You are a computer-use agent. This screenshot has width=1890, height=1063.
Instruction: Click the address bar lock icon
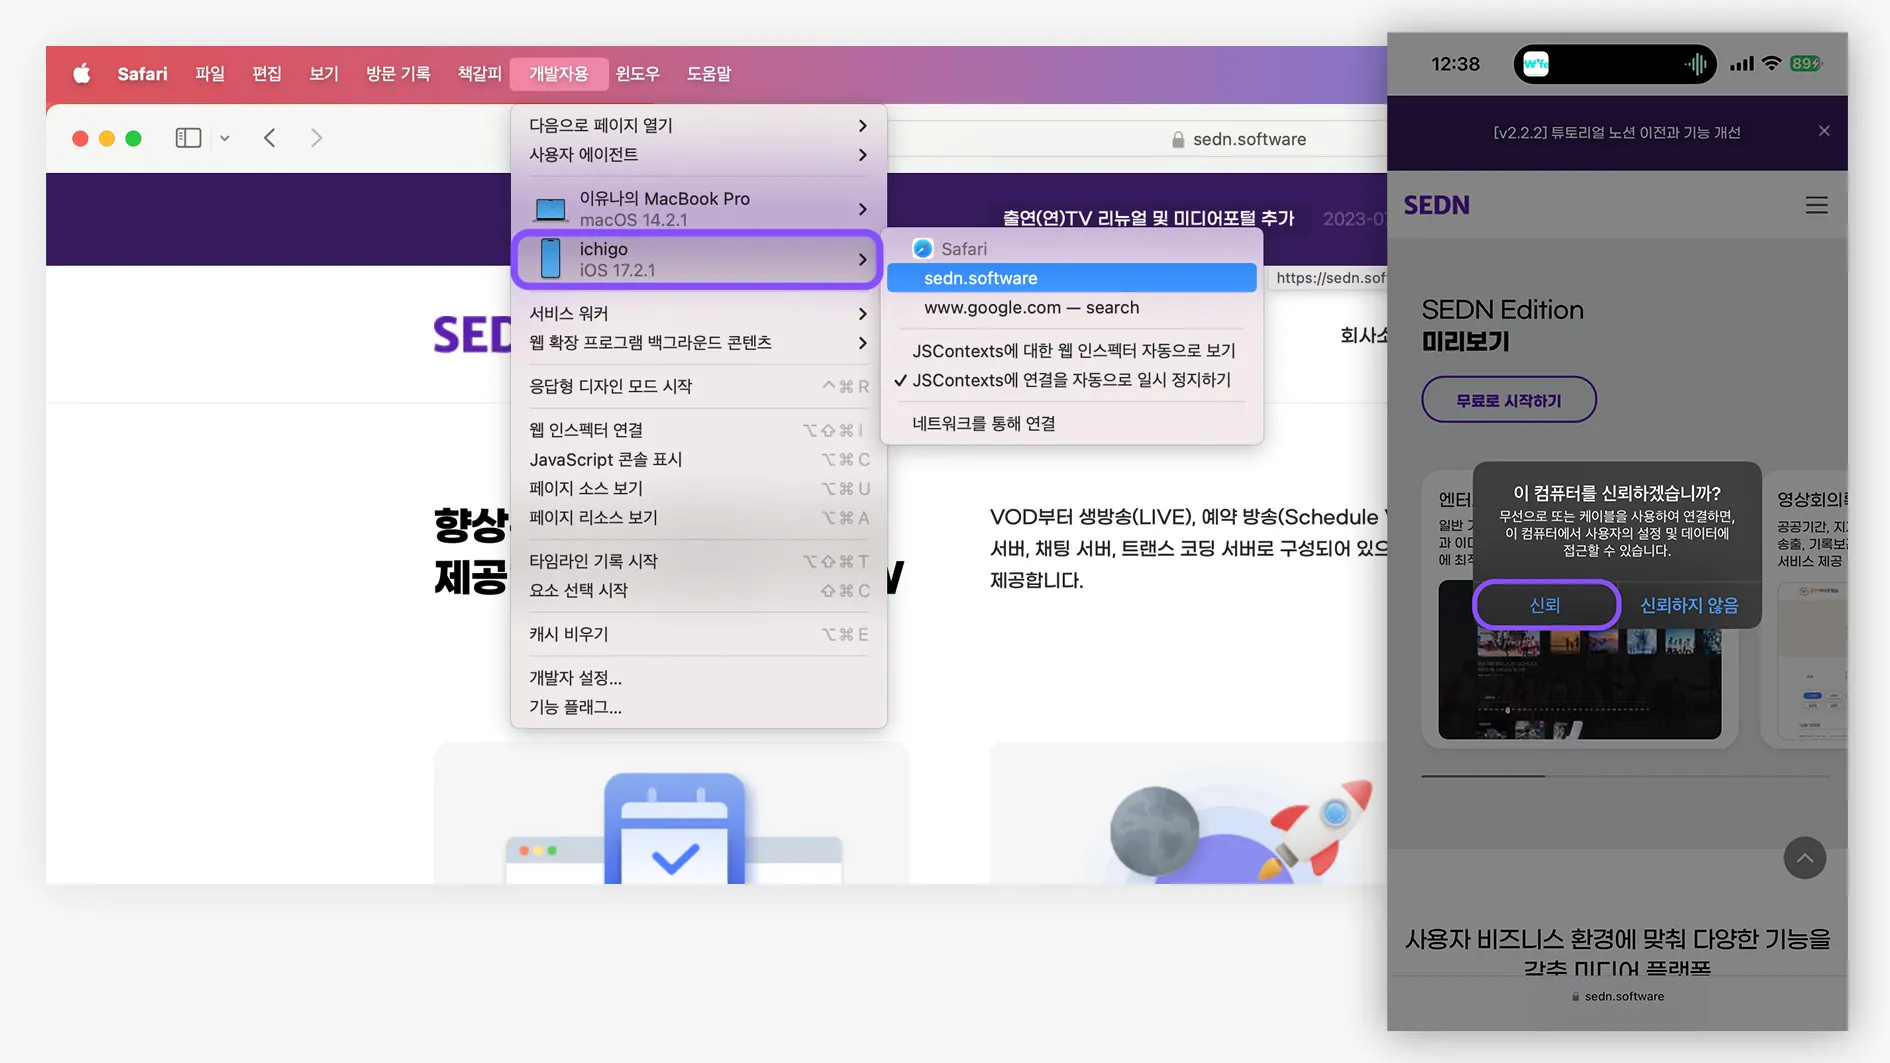[1178, 139]
